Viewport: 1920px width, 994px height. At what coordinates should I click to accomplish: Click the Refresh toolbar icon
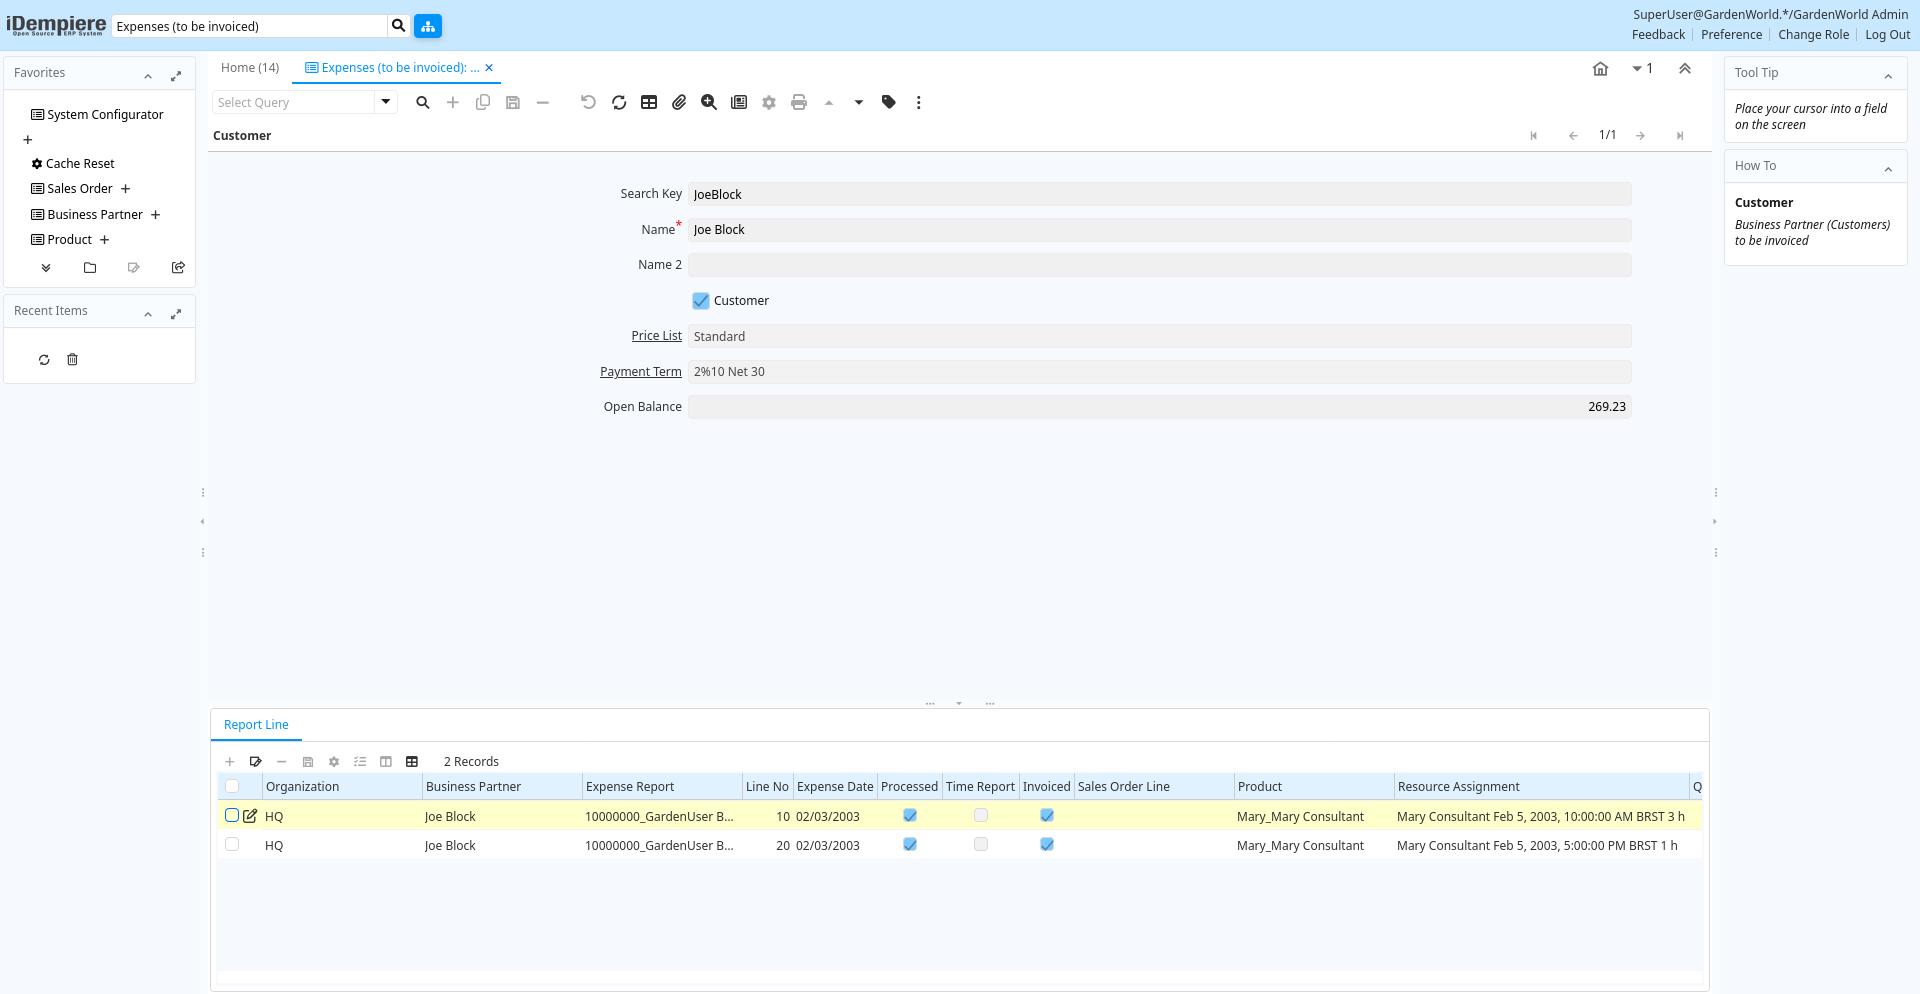[x=619, y=102]
